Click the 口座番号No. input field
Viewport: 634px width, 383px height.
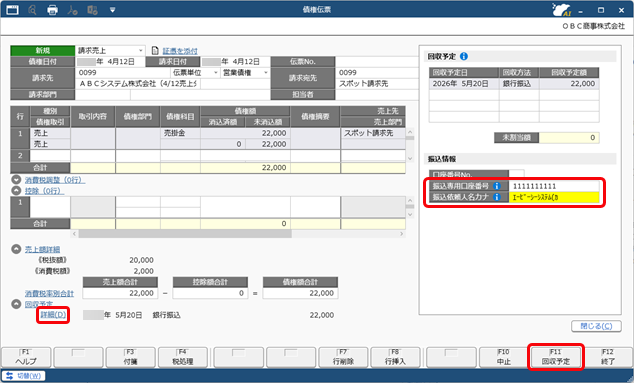coord(516,175)
